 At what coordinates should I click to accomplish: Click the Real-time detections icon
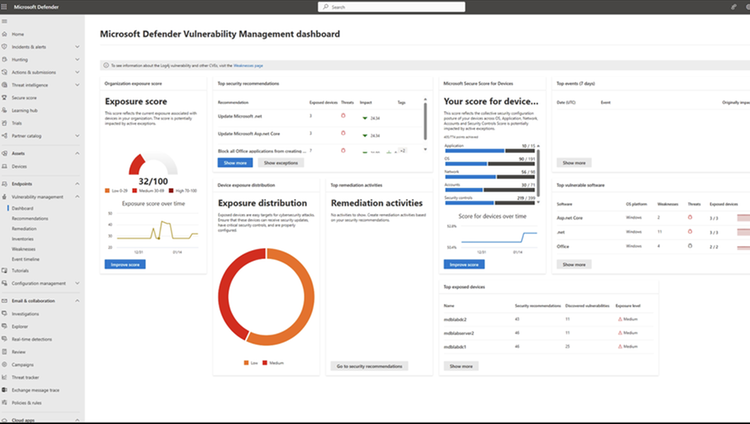[x=4, y=339]
